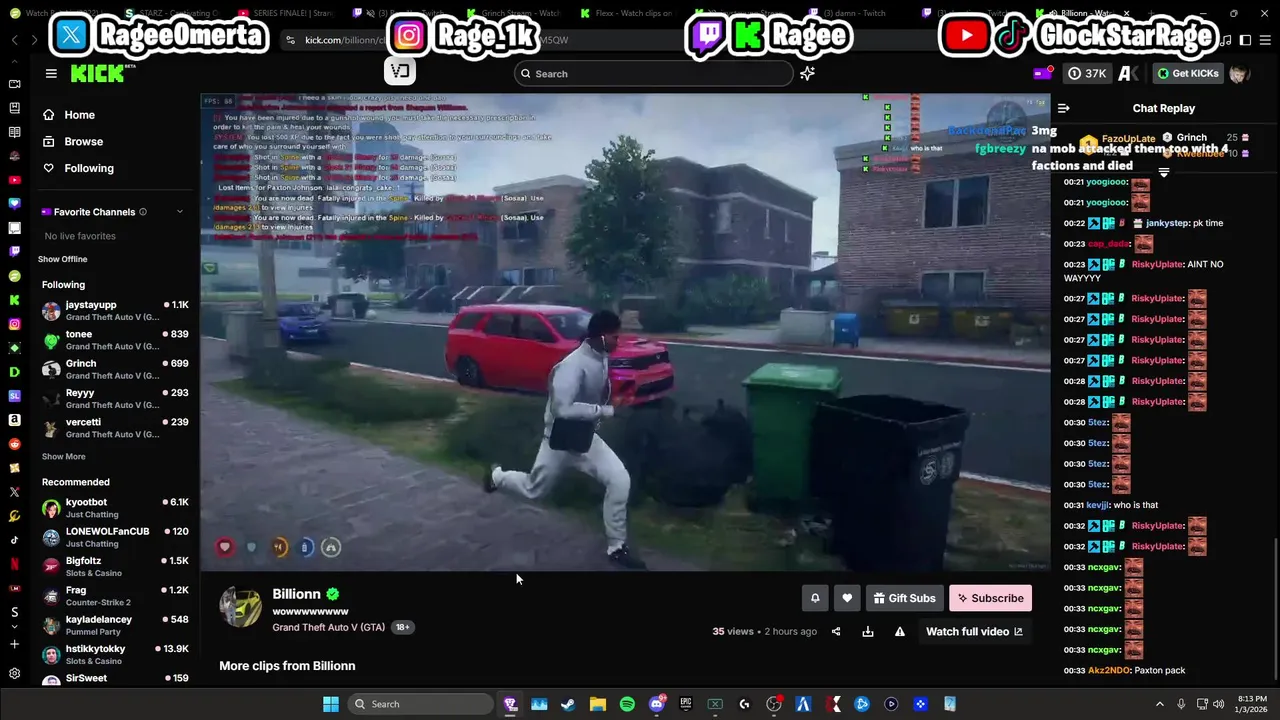The image size is (1280, 720).
Task: Open recommended channel Frag
Action: (x=115, y=596)
